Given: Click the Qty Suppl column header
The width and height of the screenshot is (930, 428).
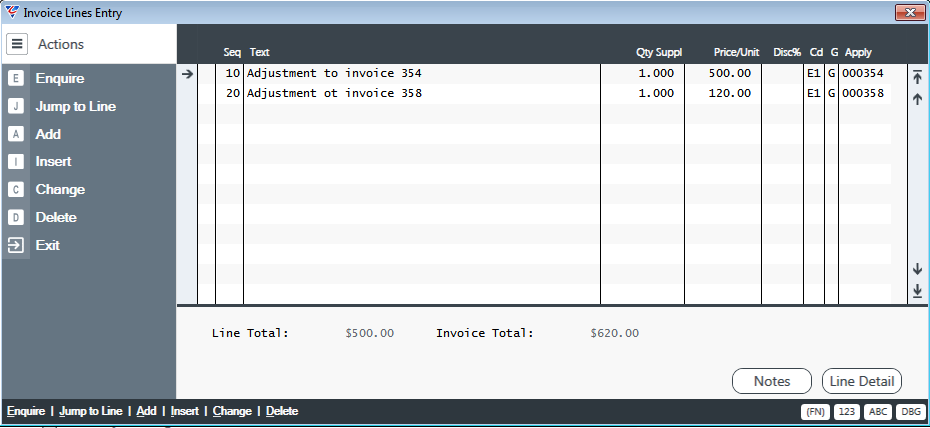Looking at the screenshot, I should coord(659,52).
